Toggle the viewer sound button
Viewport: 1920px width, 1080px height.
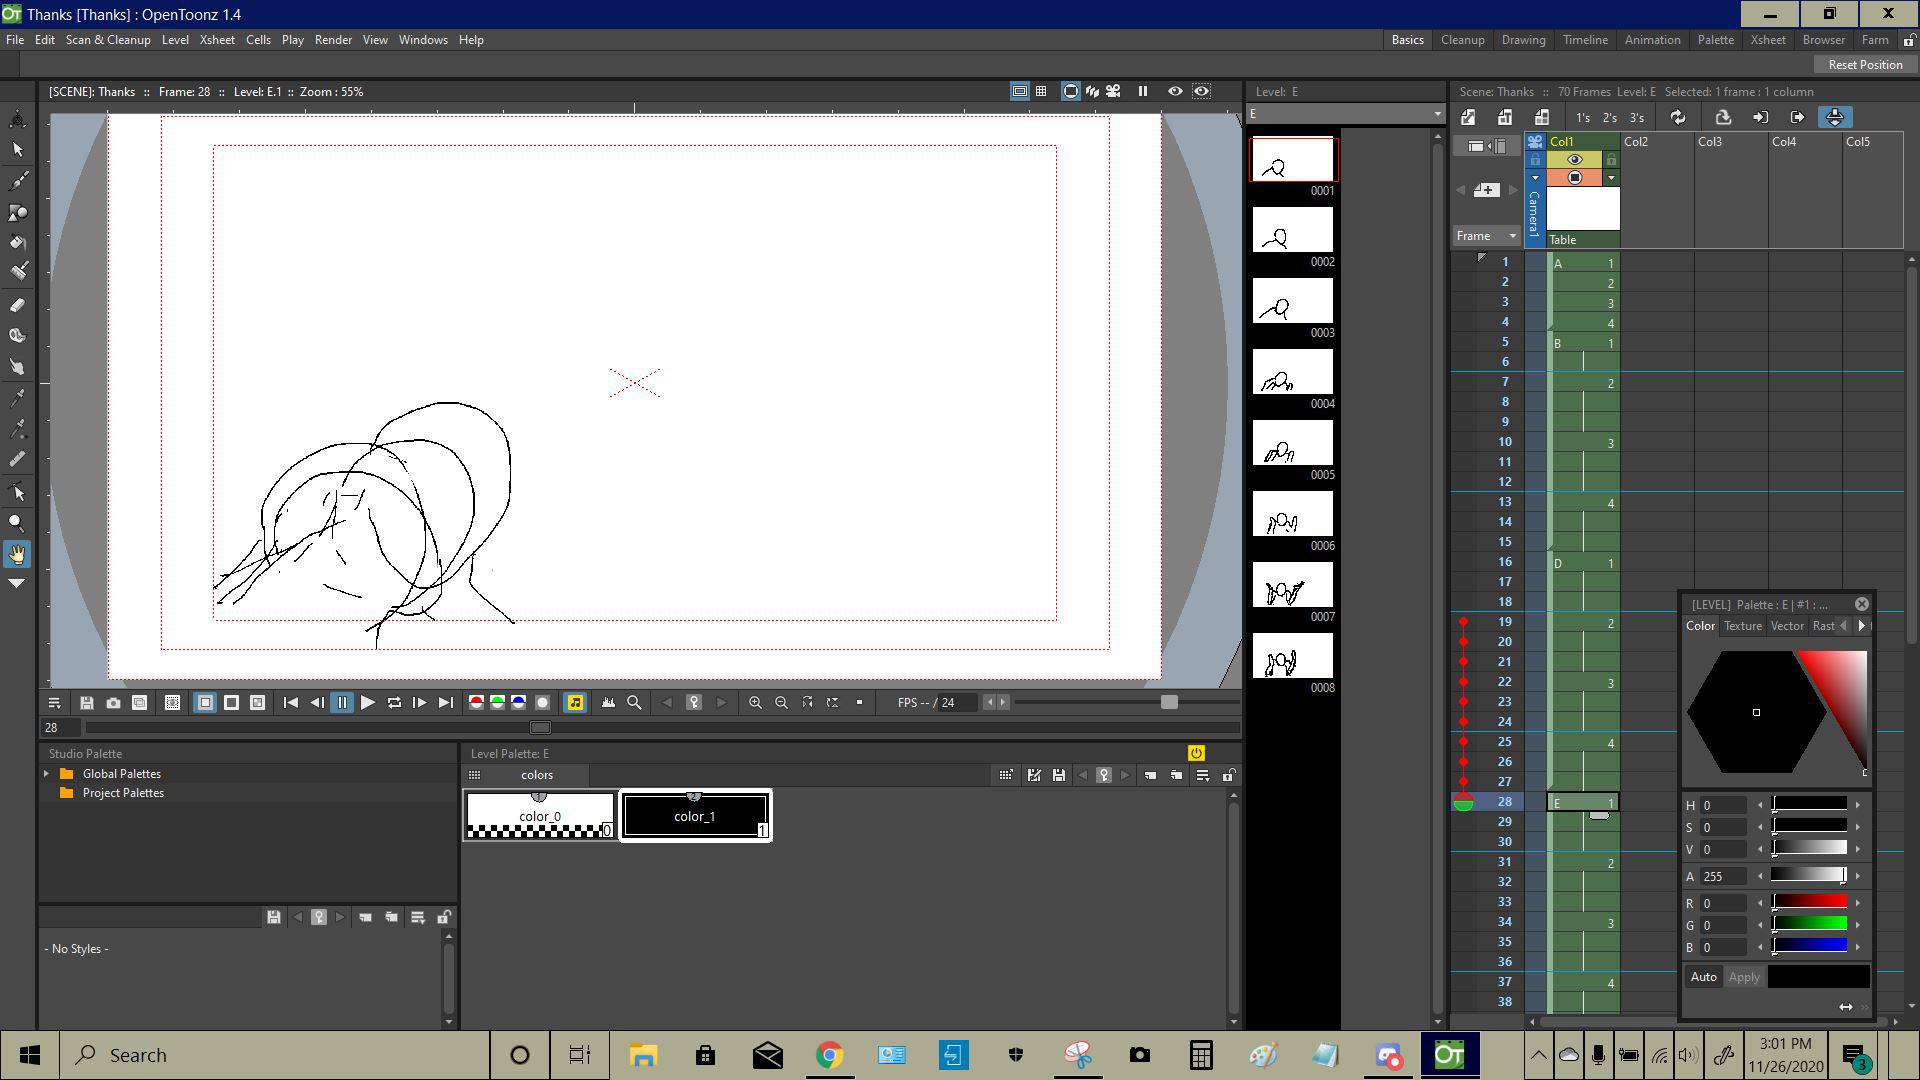[x=575, y=703]
